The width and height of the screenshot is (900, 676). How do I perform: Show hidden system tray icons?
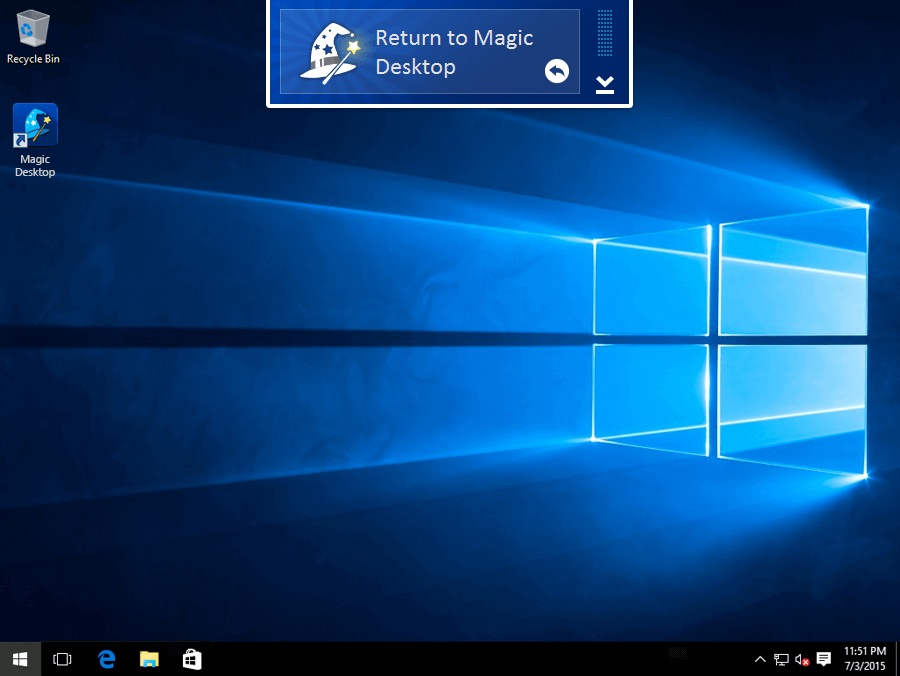tap(760, 659)
